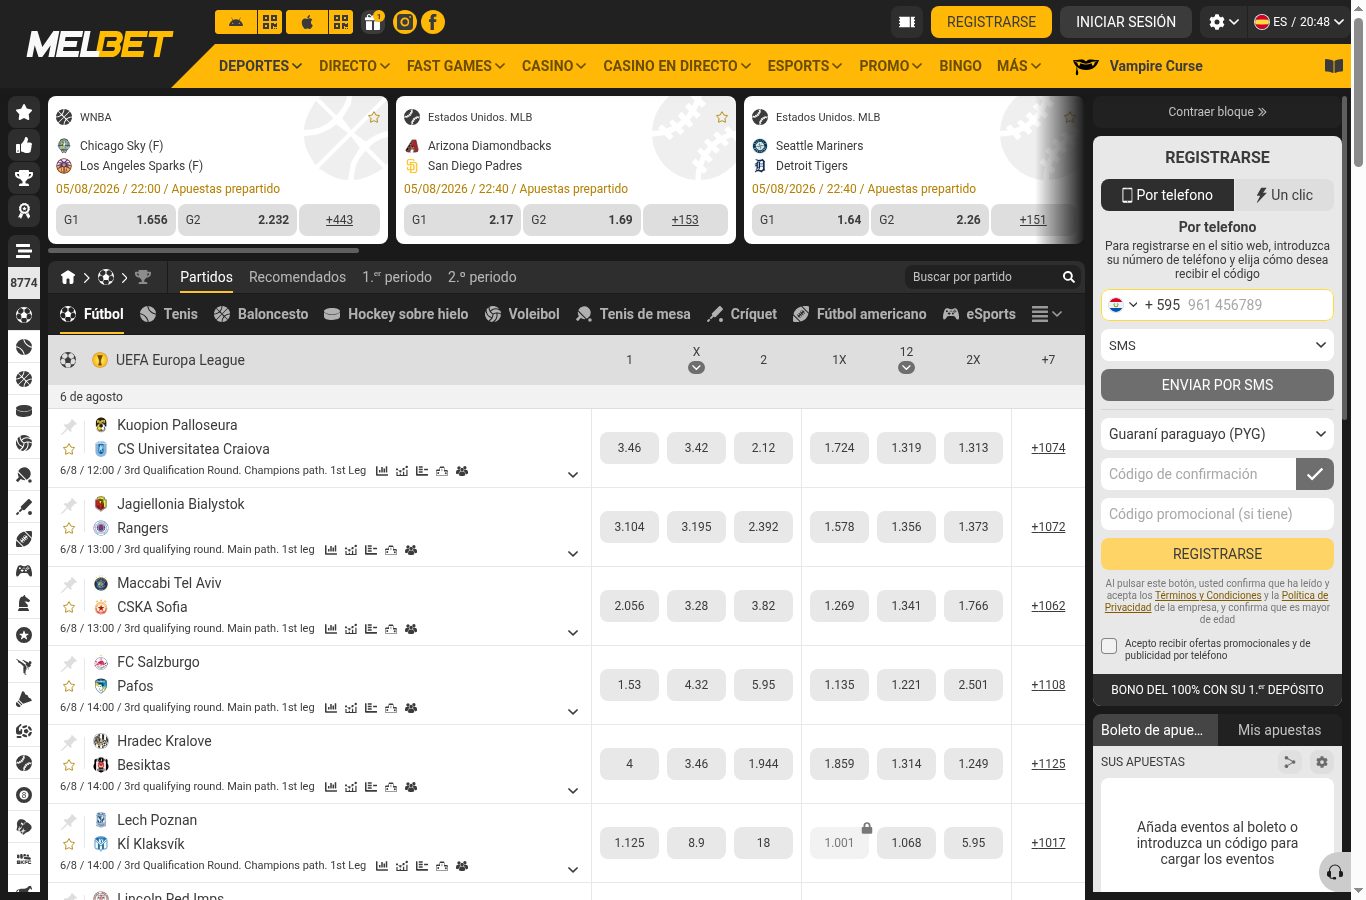Screen dimensions: 1366x900
Task: Click the open book icon in nav bar
Action: pos(1334,66)
